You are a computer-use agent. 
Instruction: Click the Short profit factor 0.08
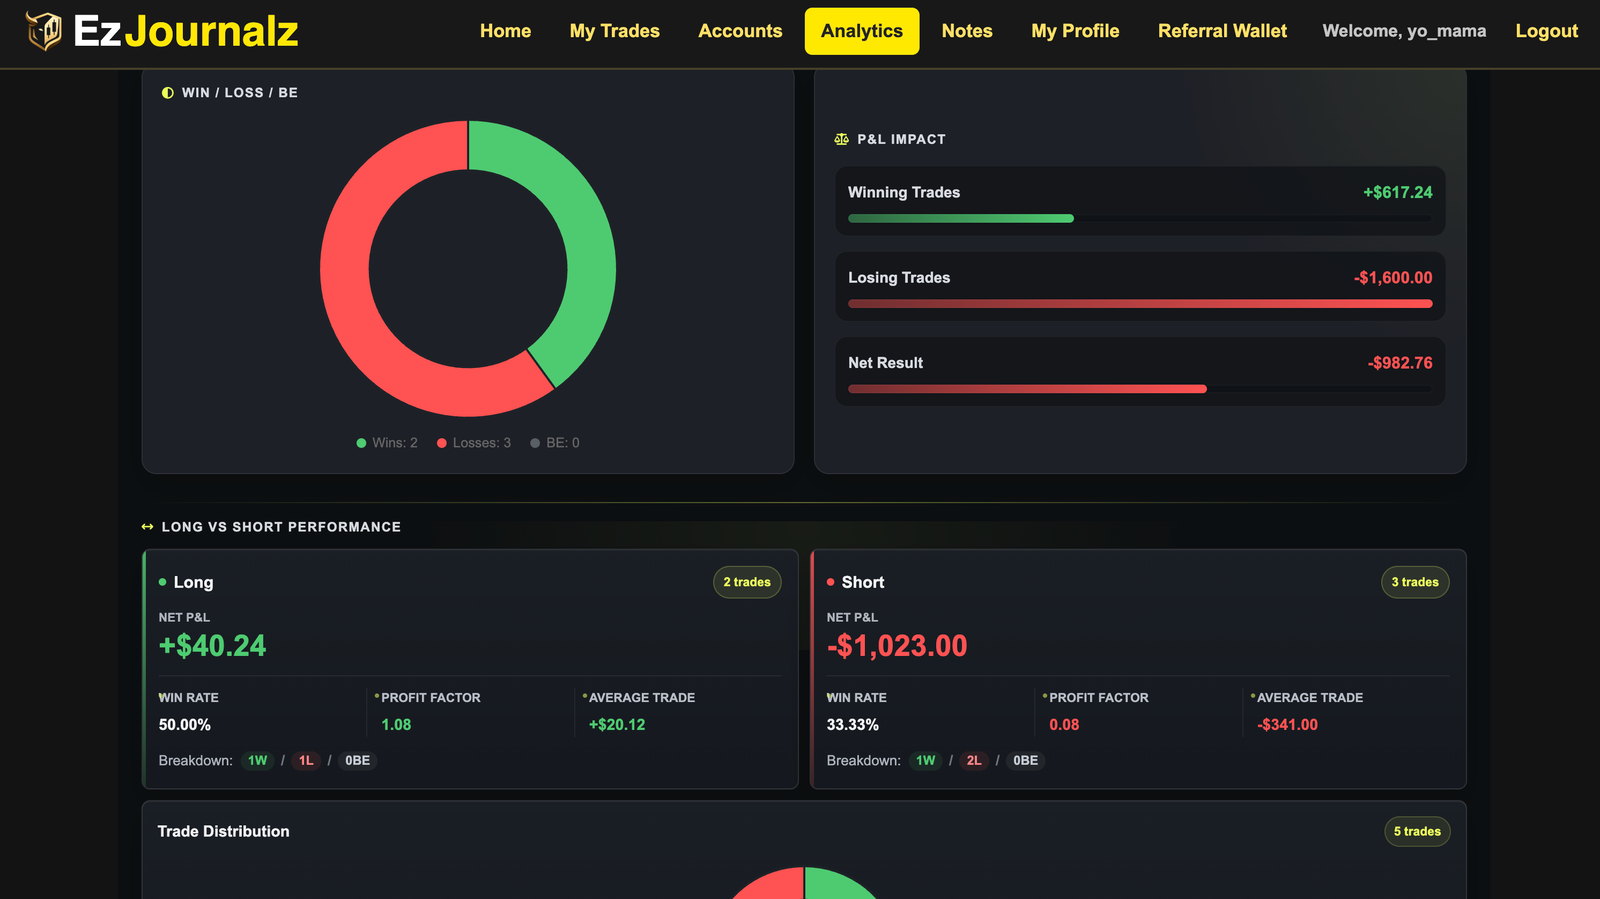1064,725
